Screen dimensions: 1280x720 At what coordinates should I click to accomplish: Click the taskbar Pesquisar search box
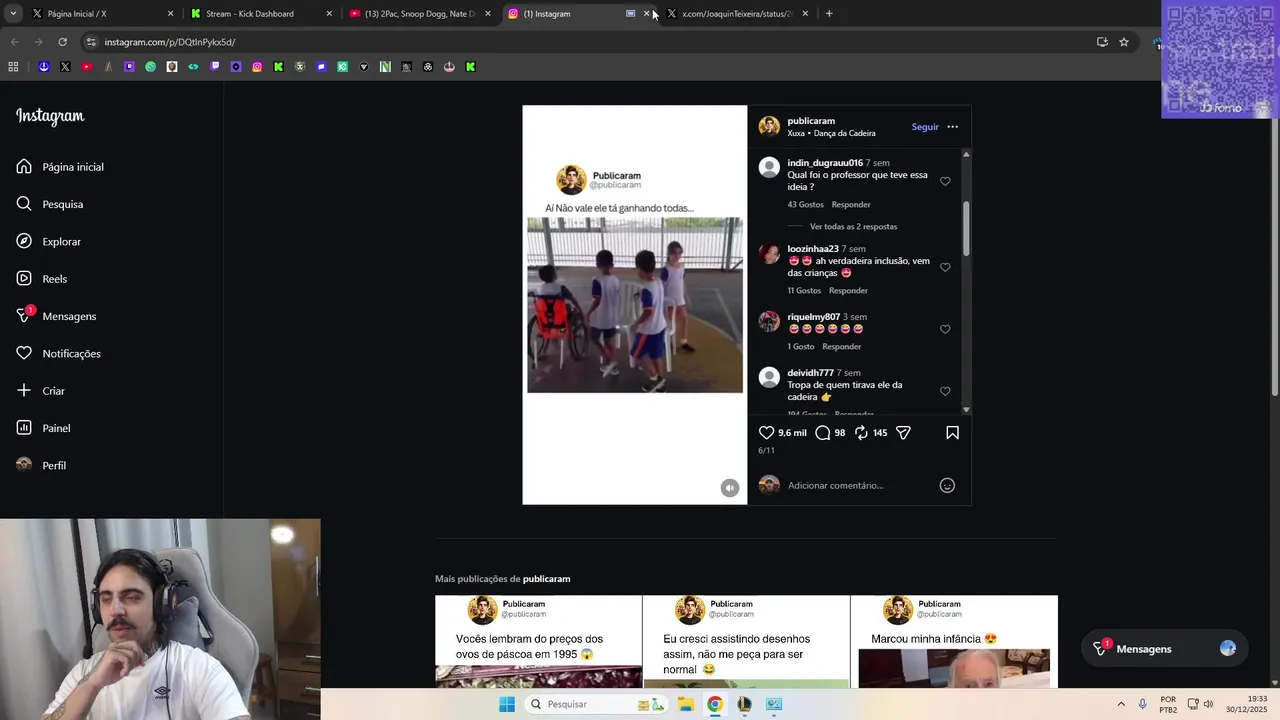click(595, 704)
